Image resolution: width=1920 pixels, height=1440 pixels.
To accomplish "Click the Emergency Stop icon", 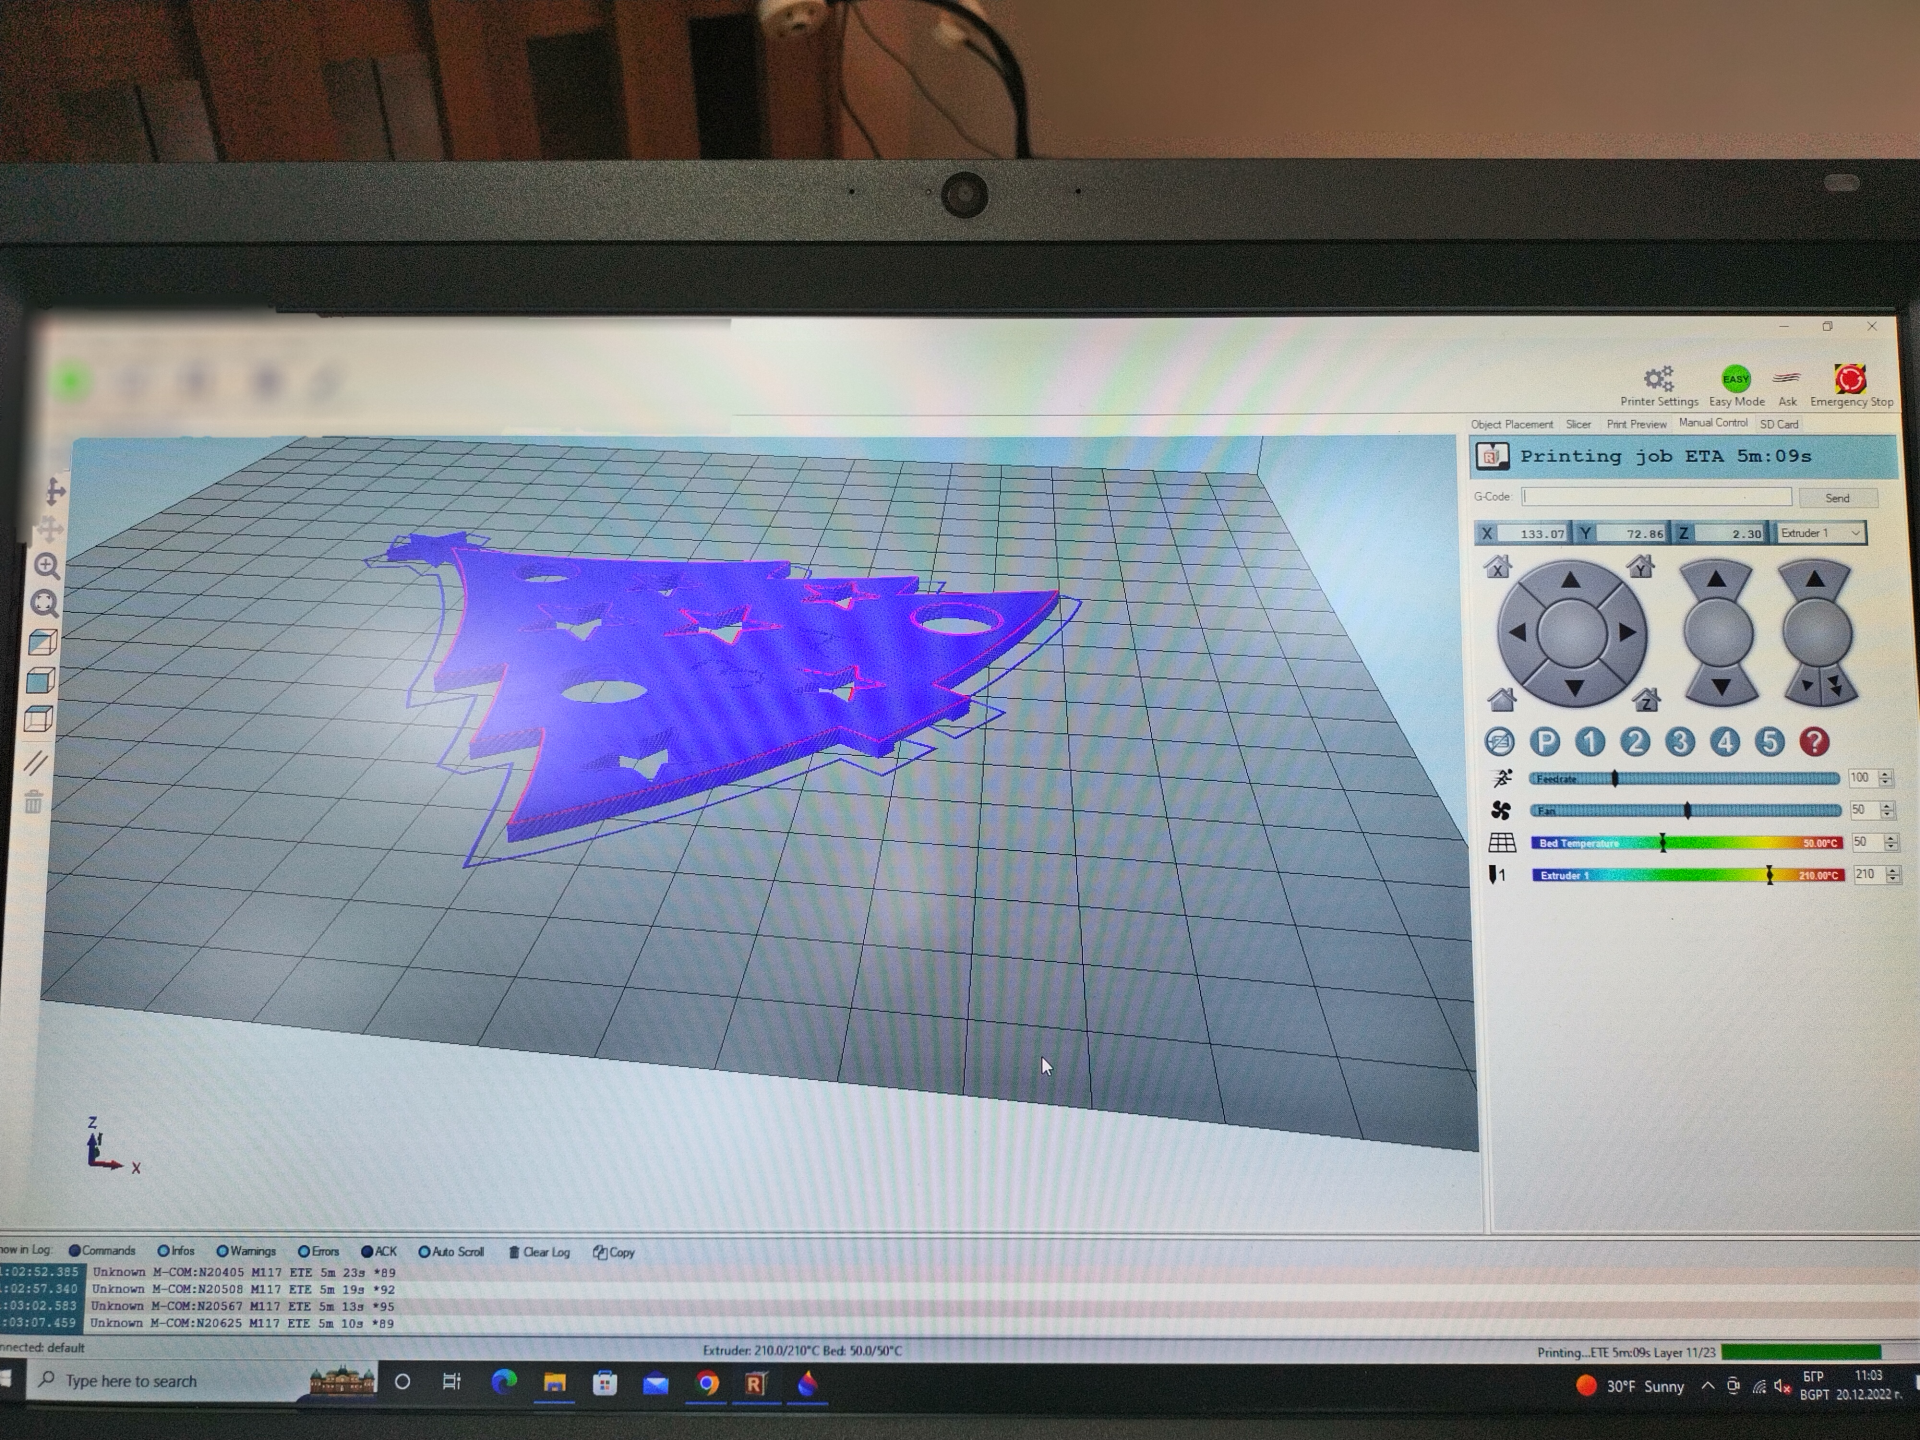I will [1850, 380].
